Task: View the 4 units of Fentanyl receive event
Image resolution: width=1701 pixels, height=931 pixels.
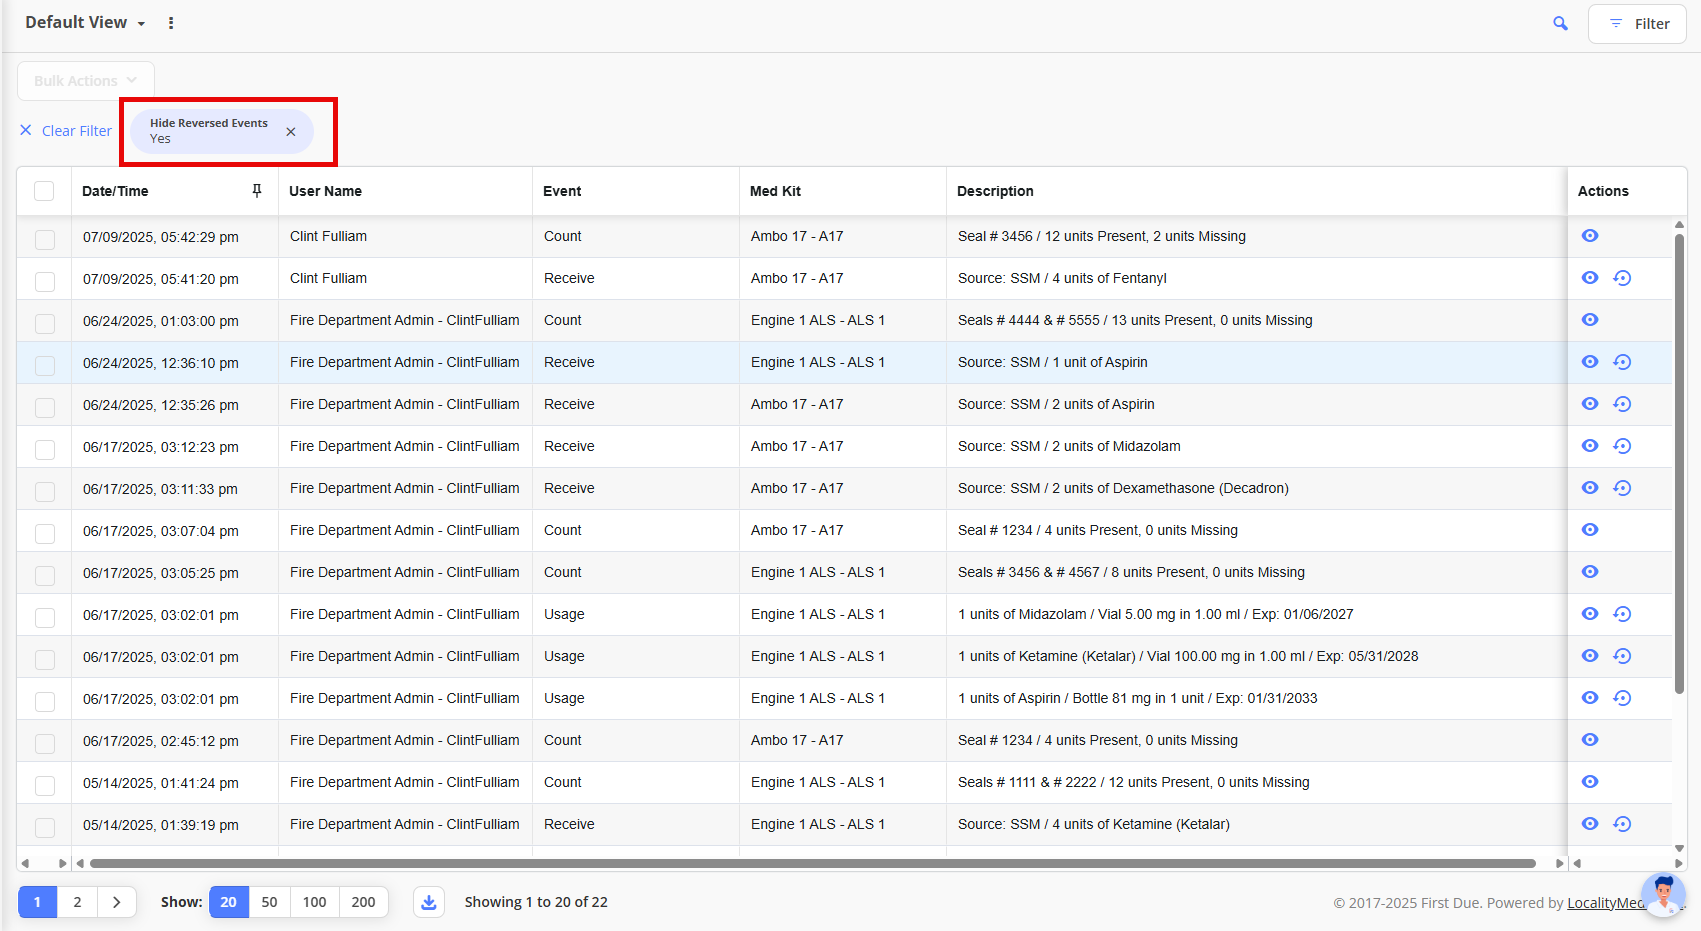Action: 1590,278
